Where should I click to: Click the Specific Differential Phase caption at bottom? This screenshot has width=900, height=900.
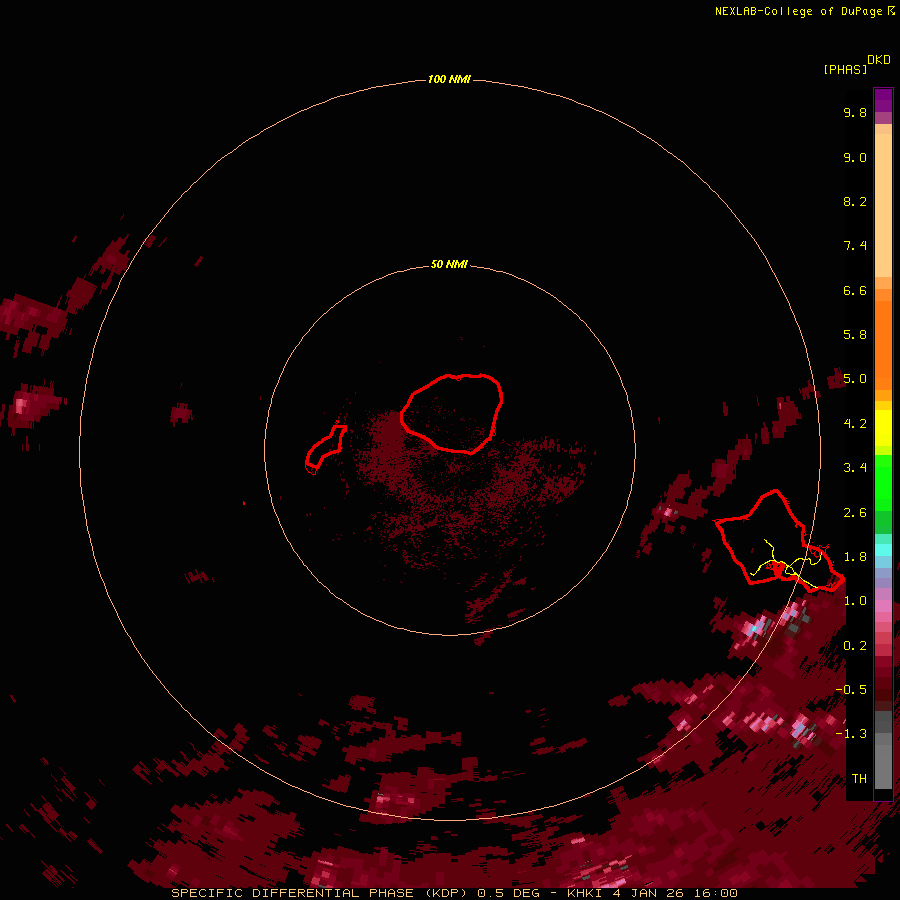tap(454, 893)
